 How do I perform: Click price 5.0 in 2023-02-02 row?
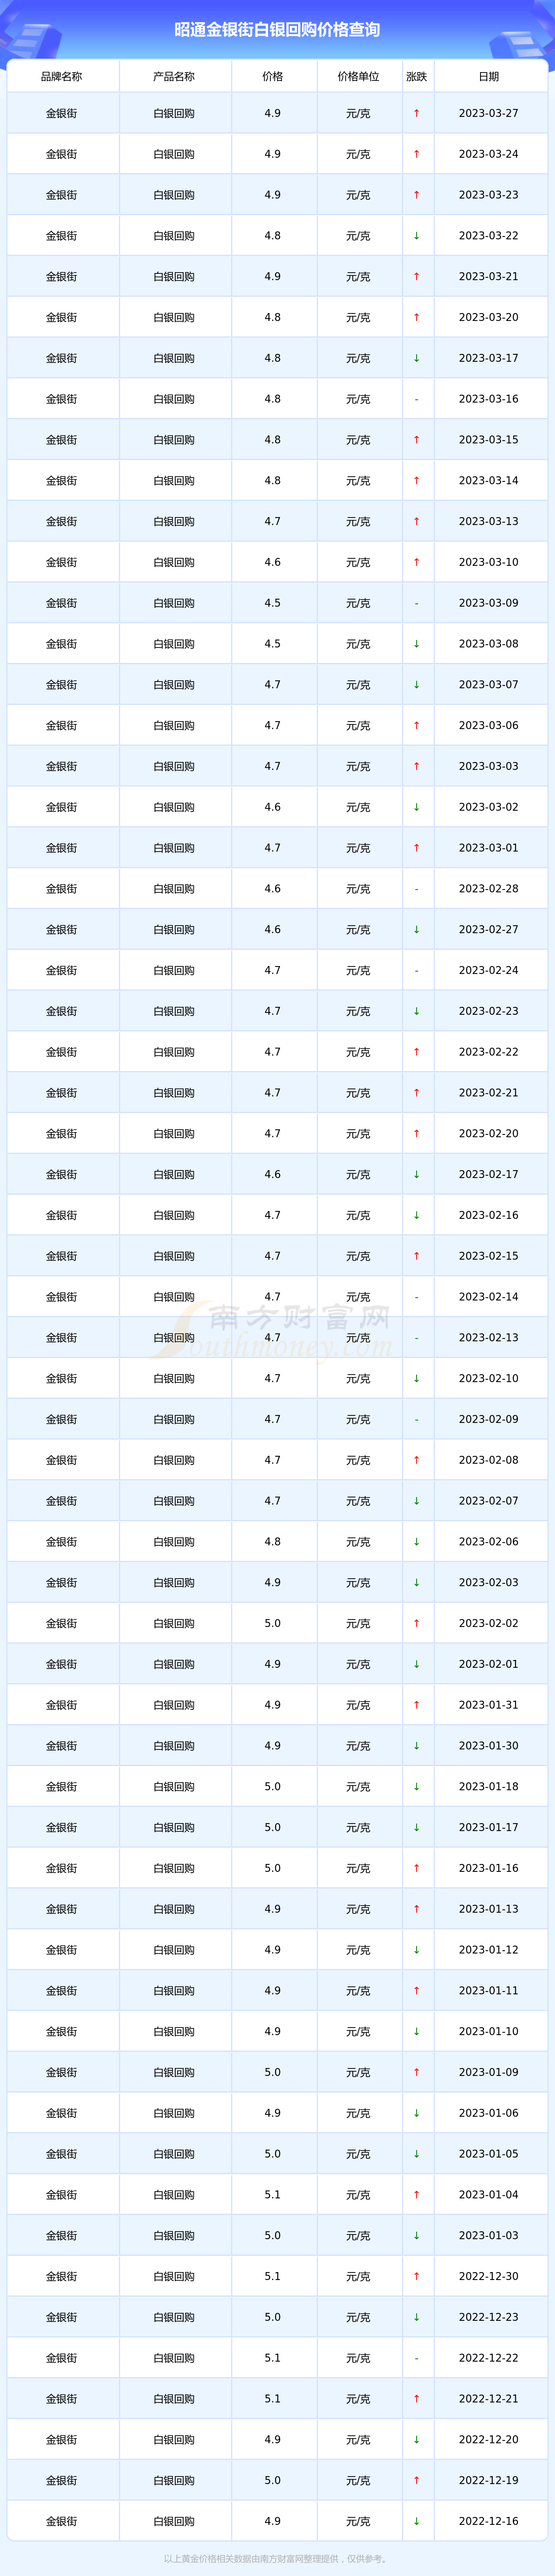(273, 1624)
